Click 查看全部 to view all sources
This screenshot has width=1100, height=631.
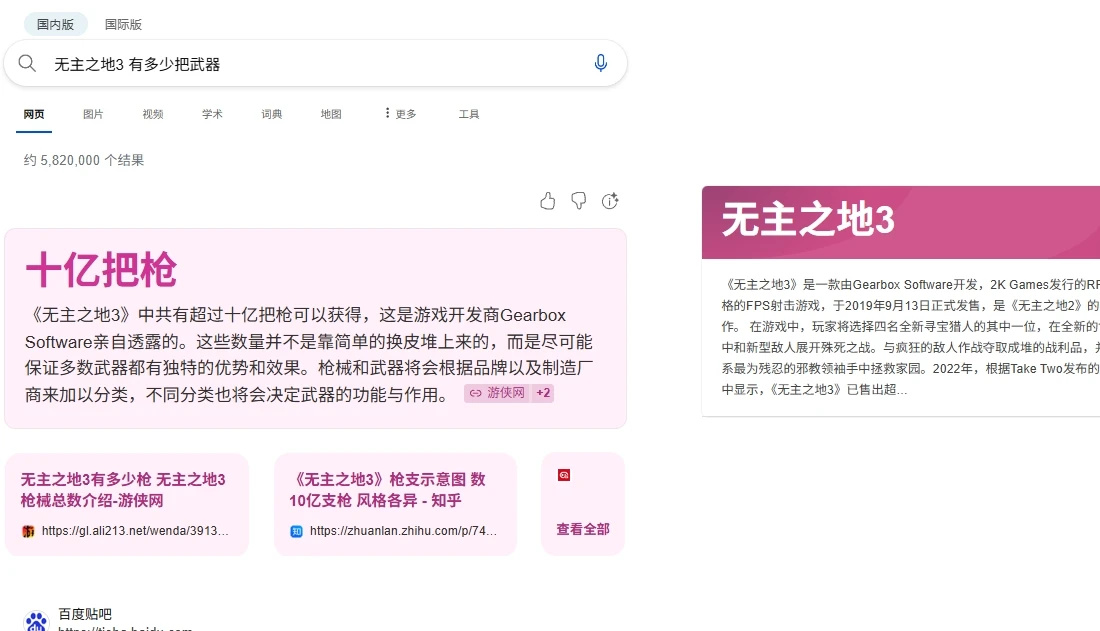tap(583, 529)
